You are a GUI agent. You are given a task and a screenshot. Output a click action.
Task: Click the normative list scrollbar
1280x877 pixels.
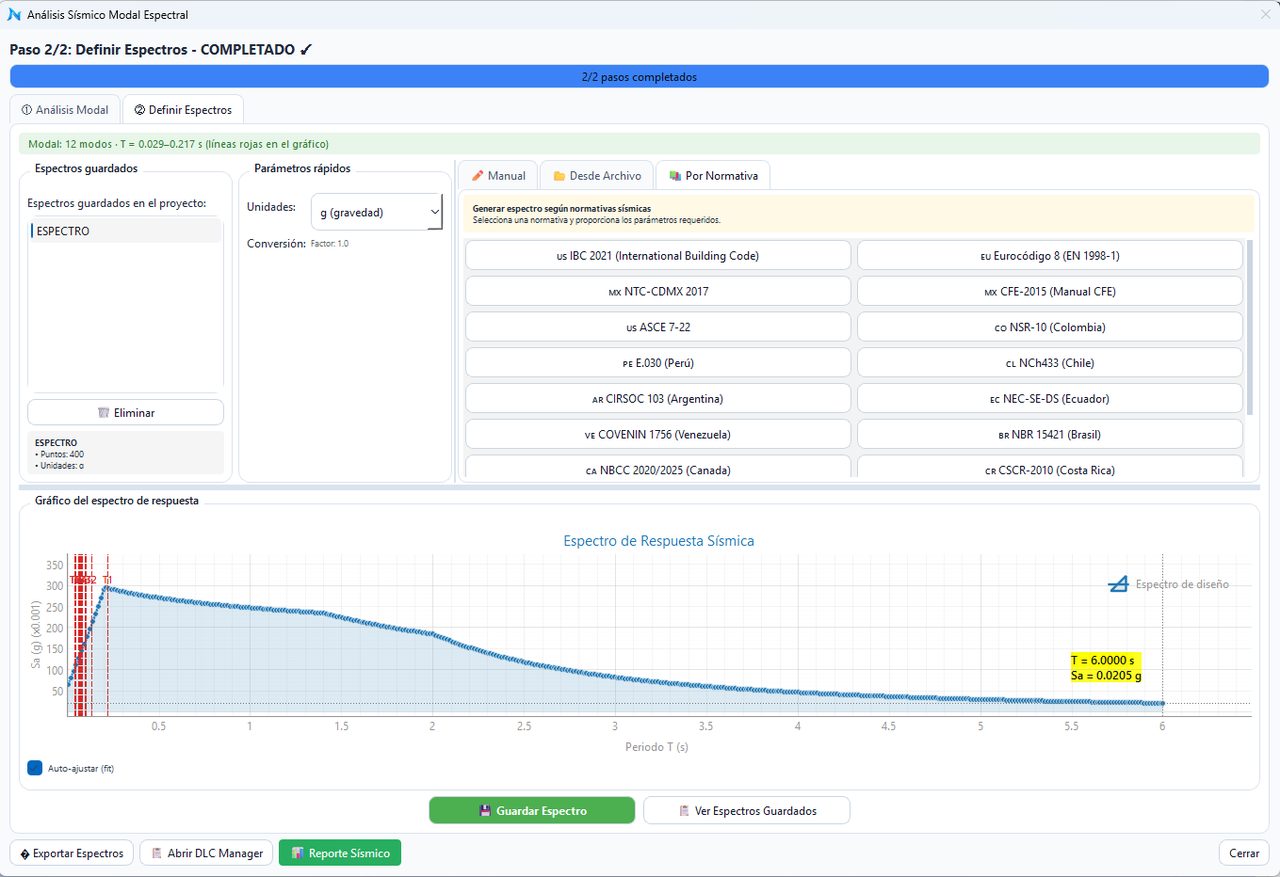[1249, 327]
